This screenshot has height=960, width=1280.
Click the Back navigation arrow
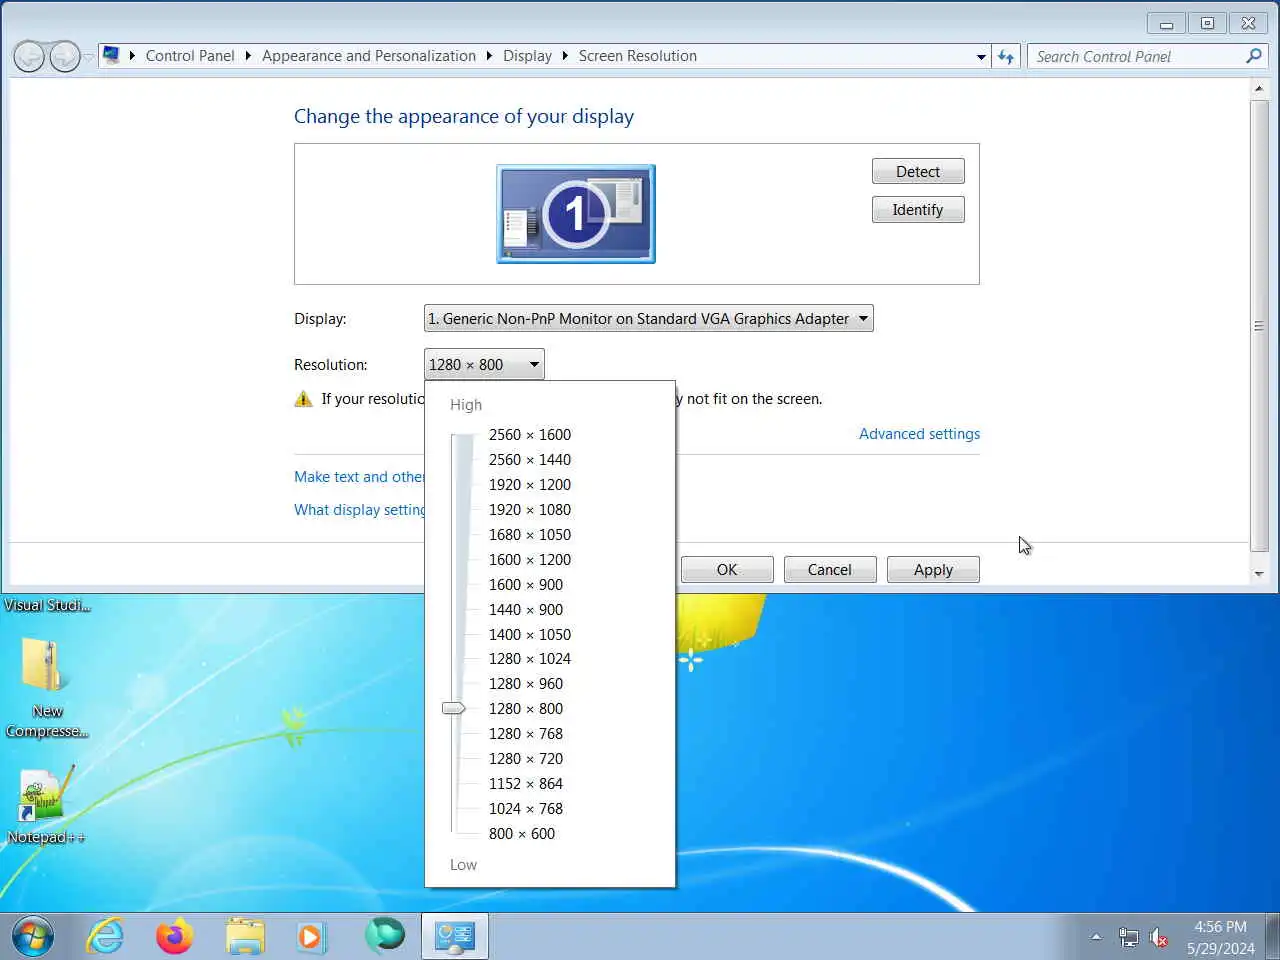coord(29,56)
